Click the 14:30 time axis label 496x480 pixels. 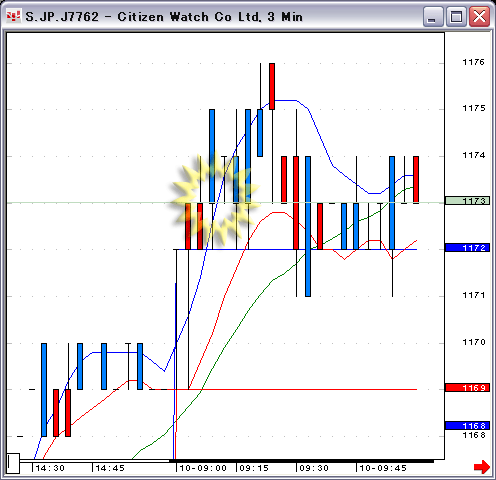(50, 468)
